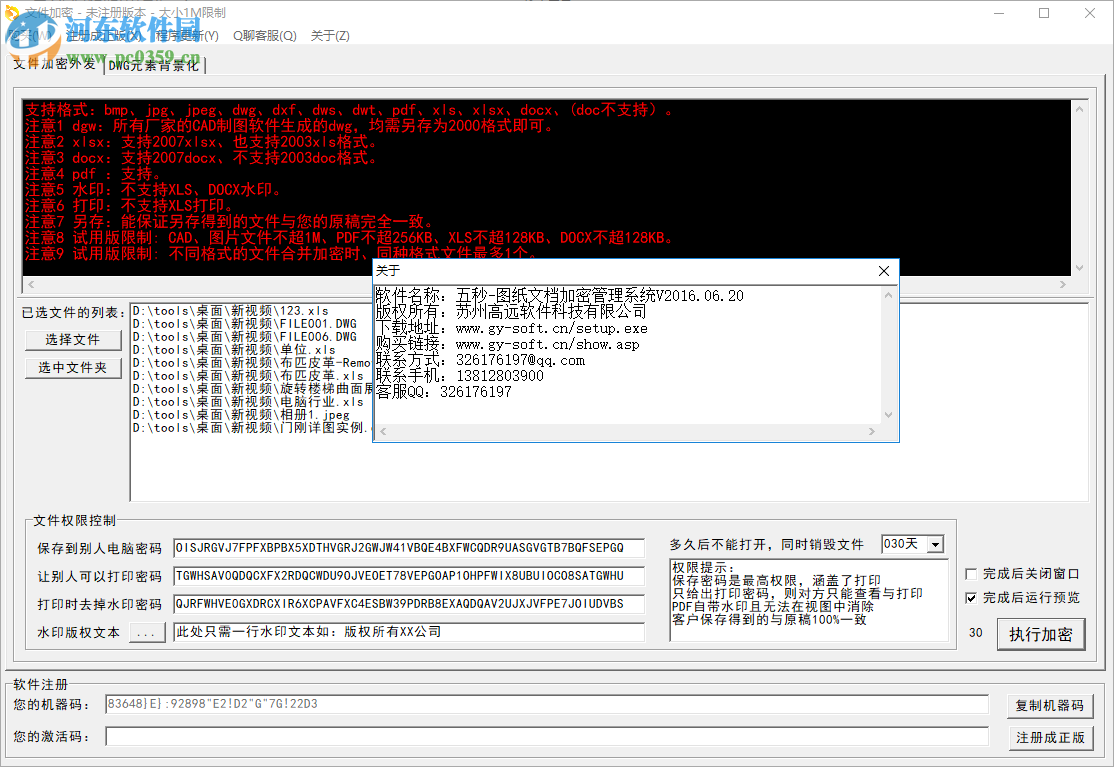
Task: Click the 您的机器码 field
Action: coord(547,704)
